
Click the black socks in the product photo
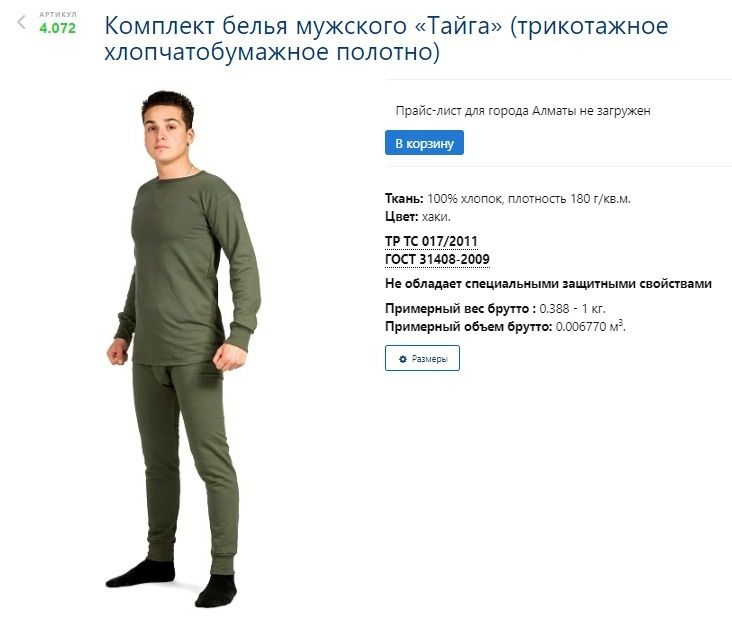173,584
